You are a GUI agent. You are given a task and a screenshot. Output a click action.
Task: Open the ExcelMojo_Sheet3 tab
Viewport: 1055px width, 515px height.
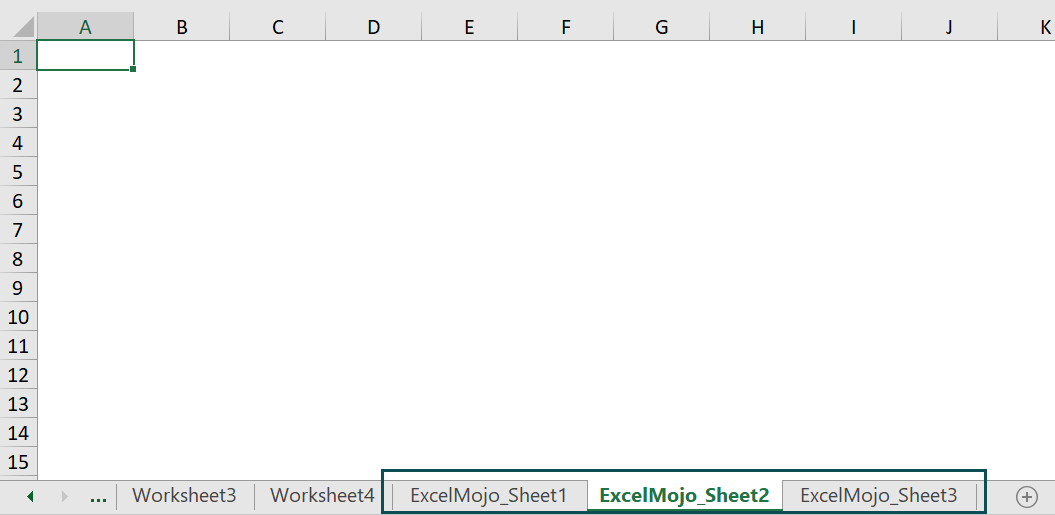(878, 495)
